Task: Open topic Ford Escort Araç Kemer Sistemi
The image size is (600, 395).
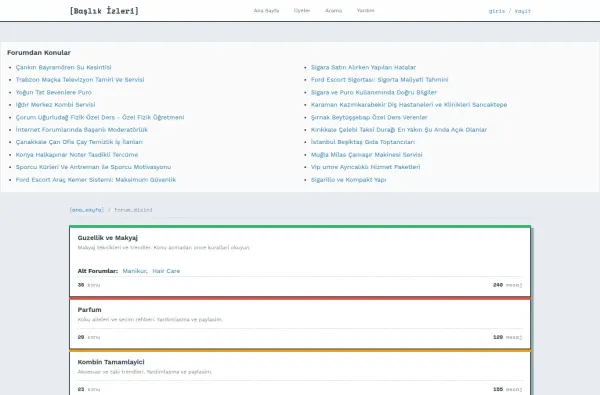Action: 96,180
